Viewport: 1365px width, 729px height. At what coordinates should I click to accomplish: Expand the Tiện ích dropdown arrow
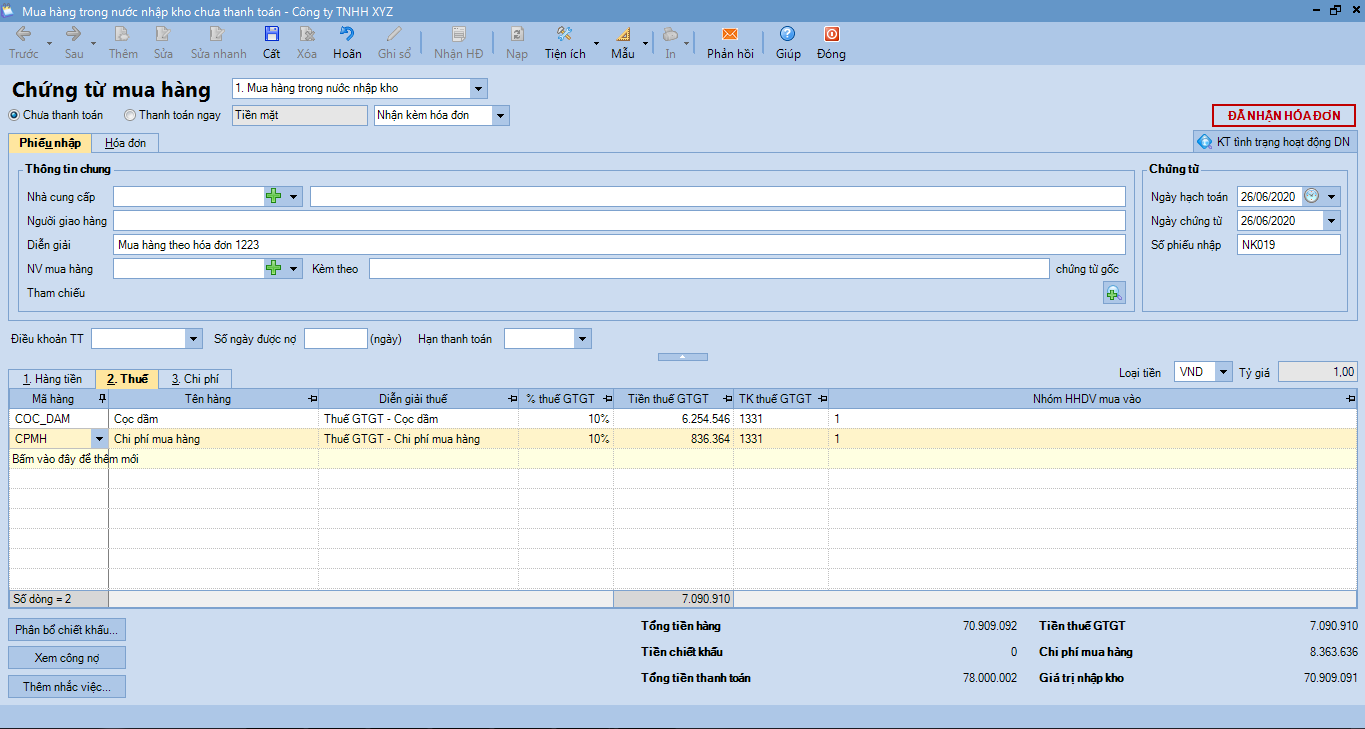click(x=597, y=43)
